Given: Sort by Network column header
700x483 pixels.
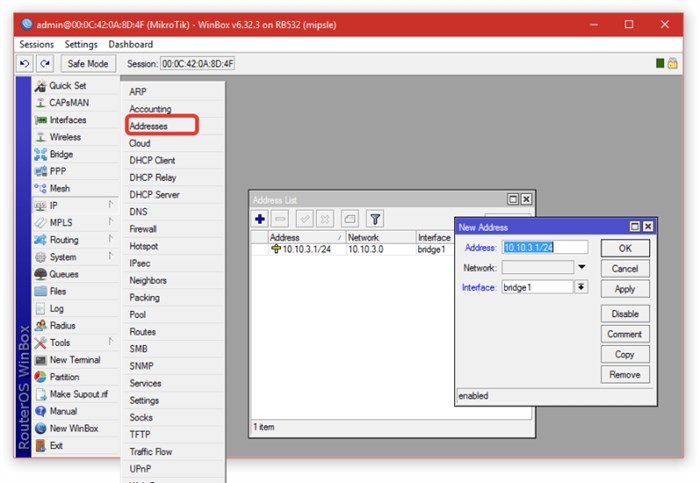Looking at the screenshot, I should point(381,237).
